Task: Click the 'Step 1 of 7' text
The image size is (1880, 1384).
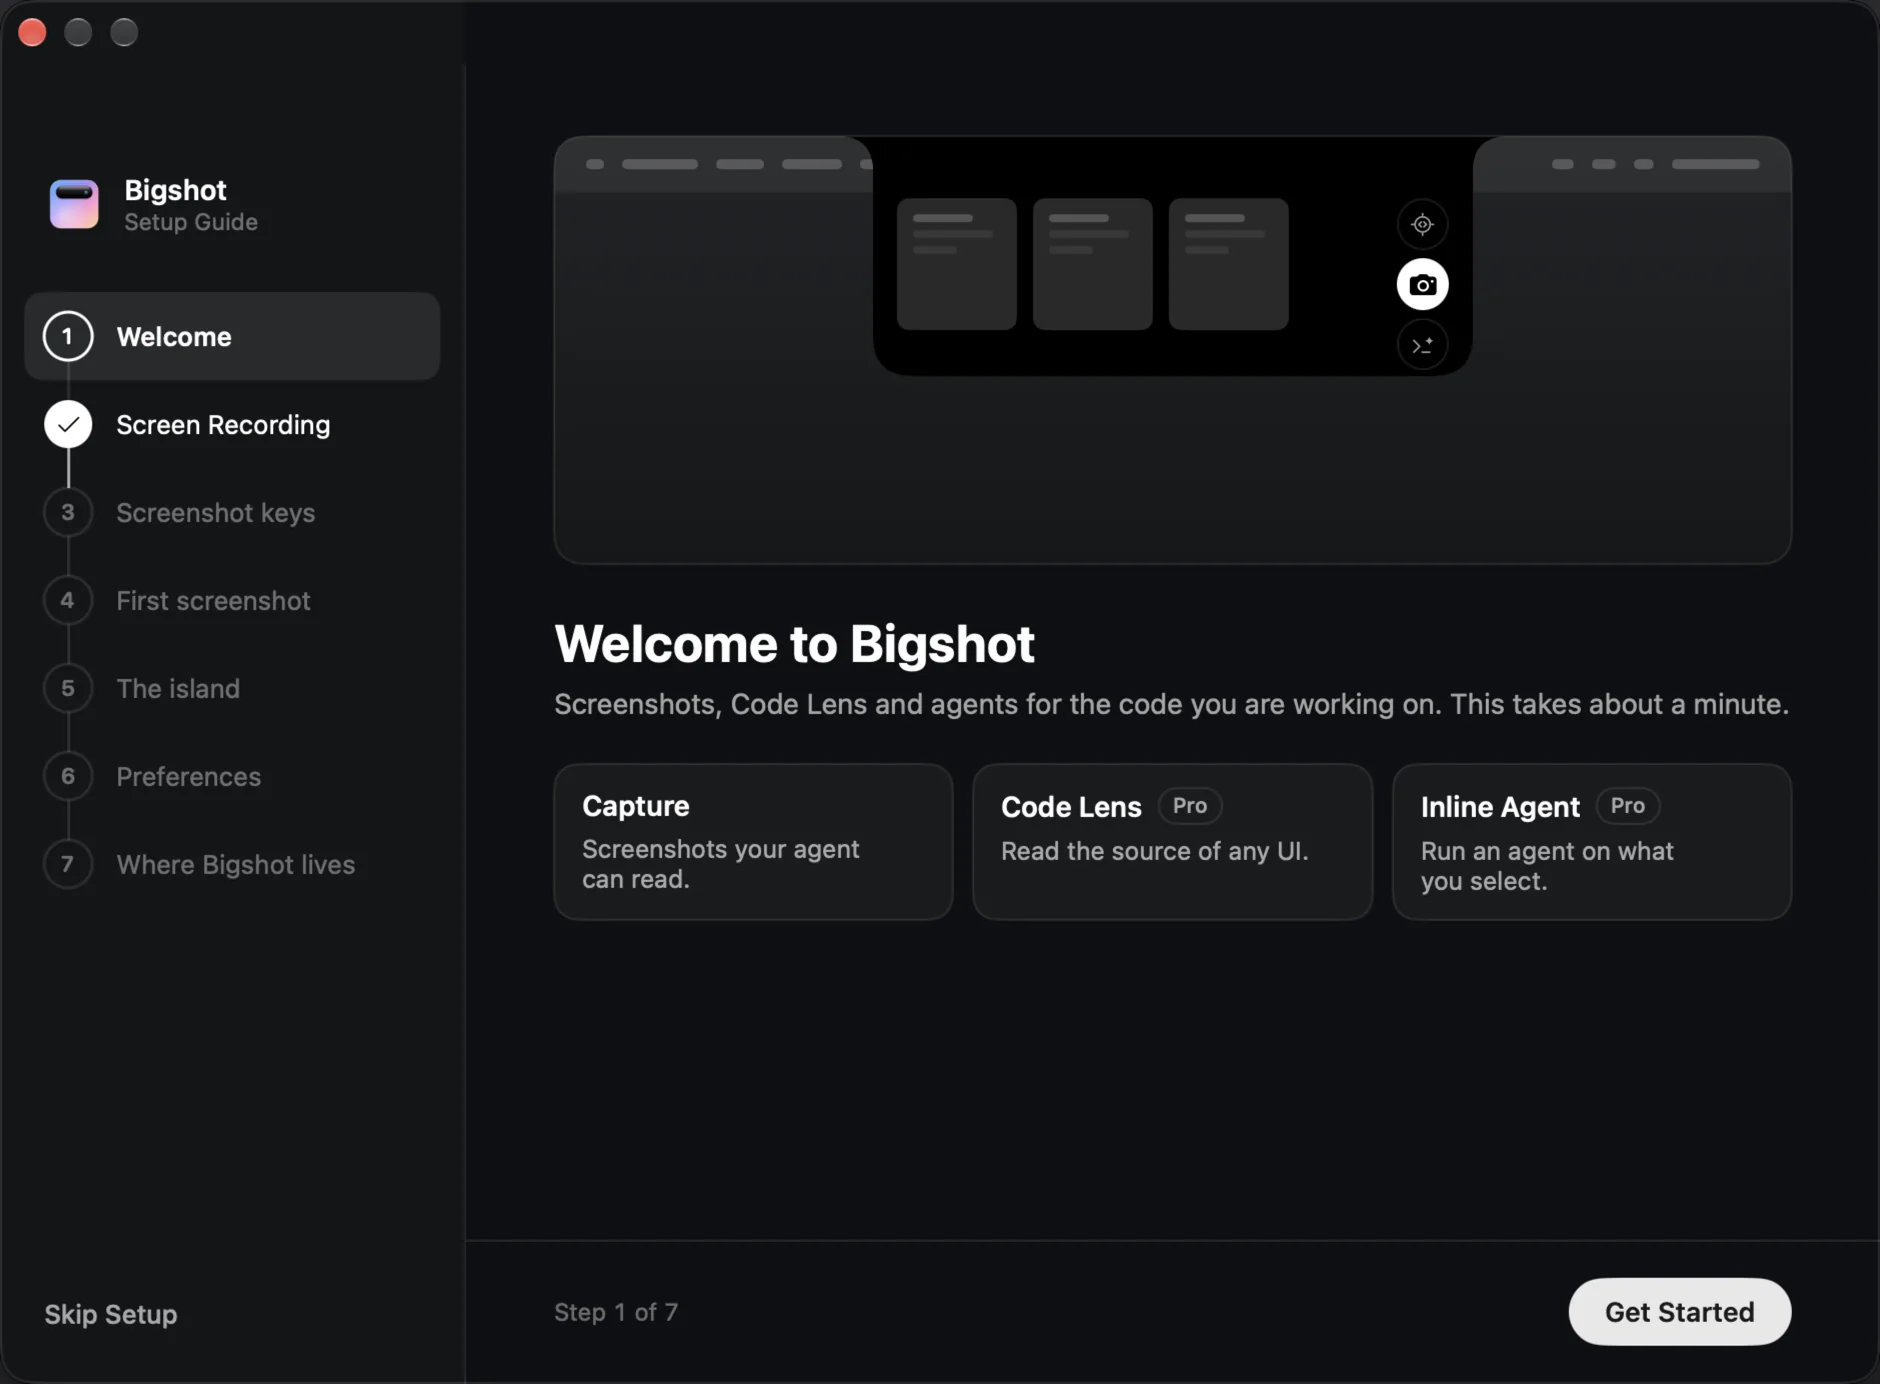Action: pos(616,1312)
